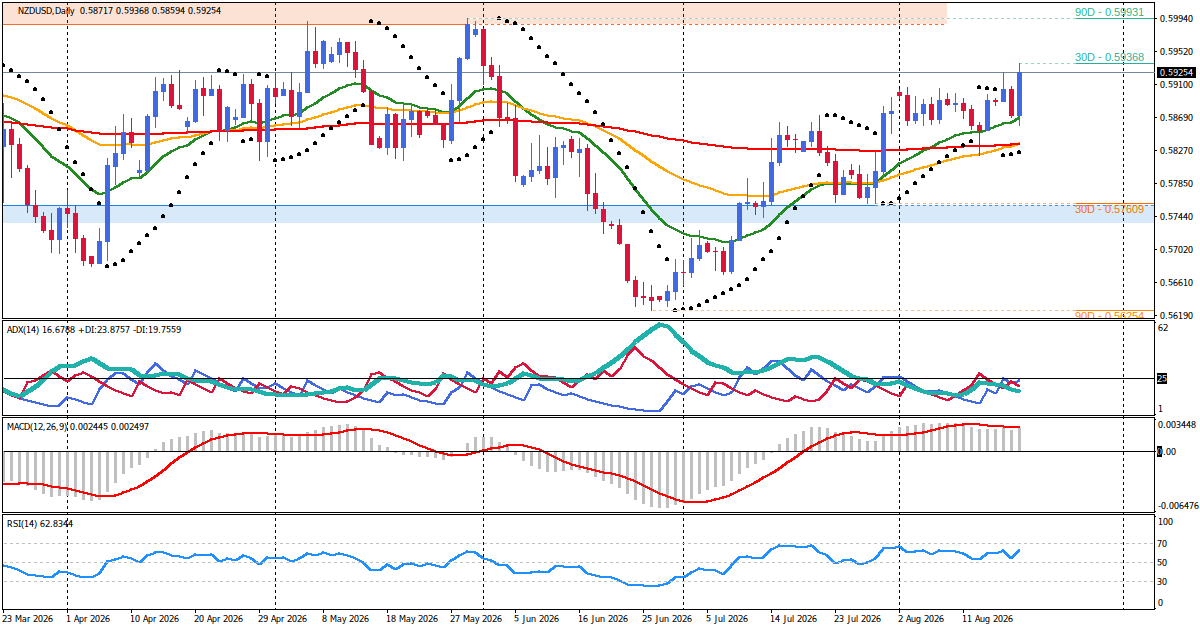Select the light blue support zone band
Viewport: 1200px width, 630px height.
(x=575, y=214)
